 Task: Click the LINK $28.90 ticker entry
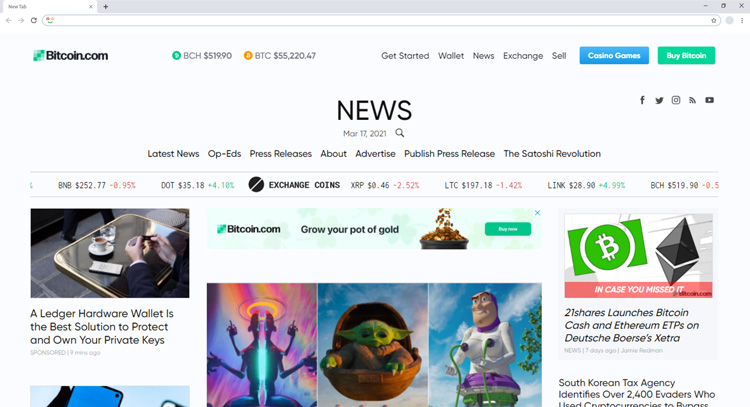[586, 185]
